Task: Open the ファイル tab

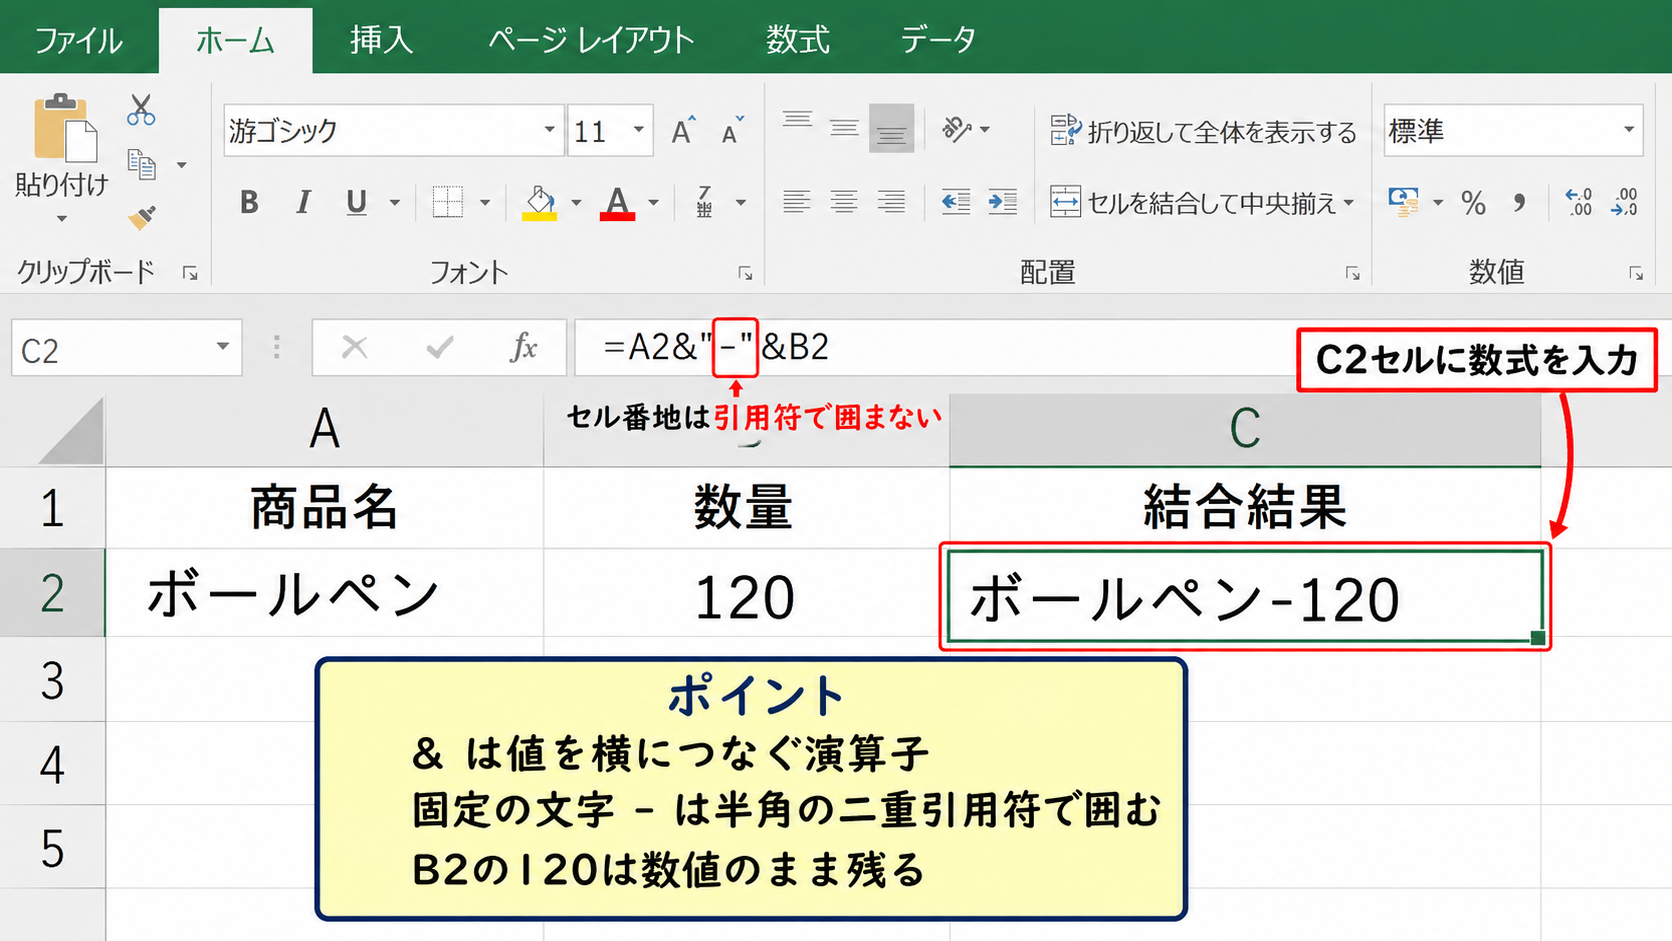Action: pos(78,40)
